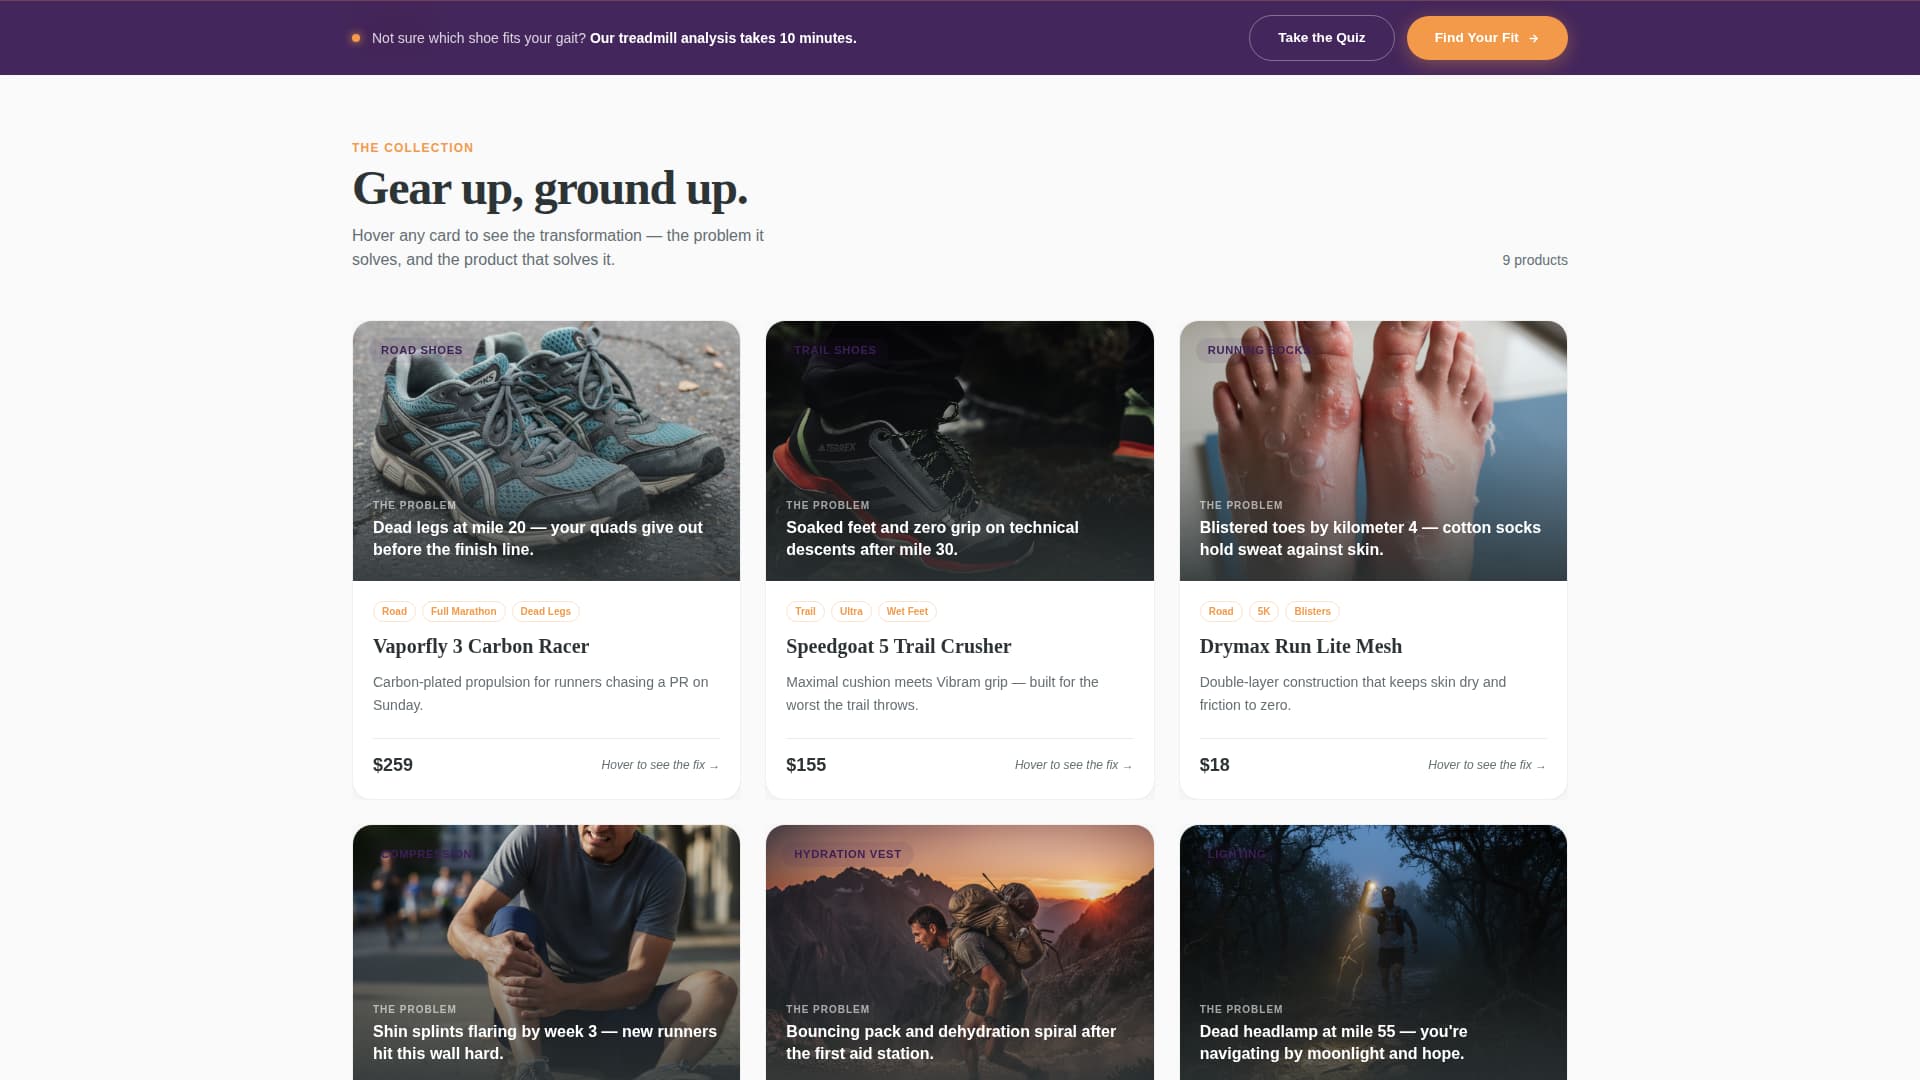Image resolution: width=1920 pixels, height=1080 pixels.
Task: Click the Road tag on Drymax card
Action: (1221, 611)
